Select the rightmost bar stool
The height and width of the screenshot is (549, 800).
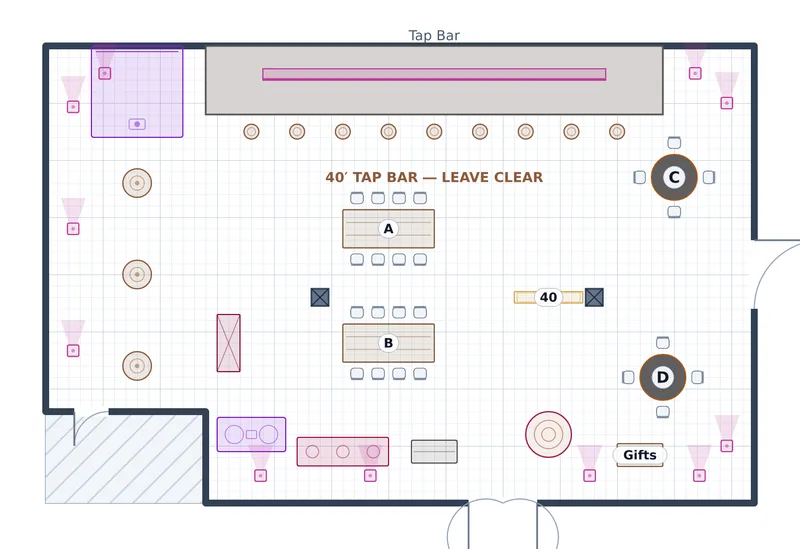click(x=617, y=132)
